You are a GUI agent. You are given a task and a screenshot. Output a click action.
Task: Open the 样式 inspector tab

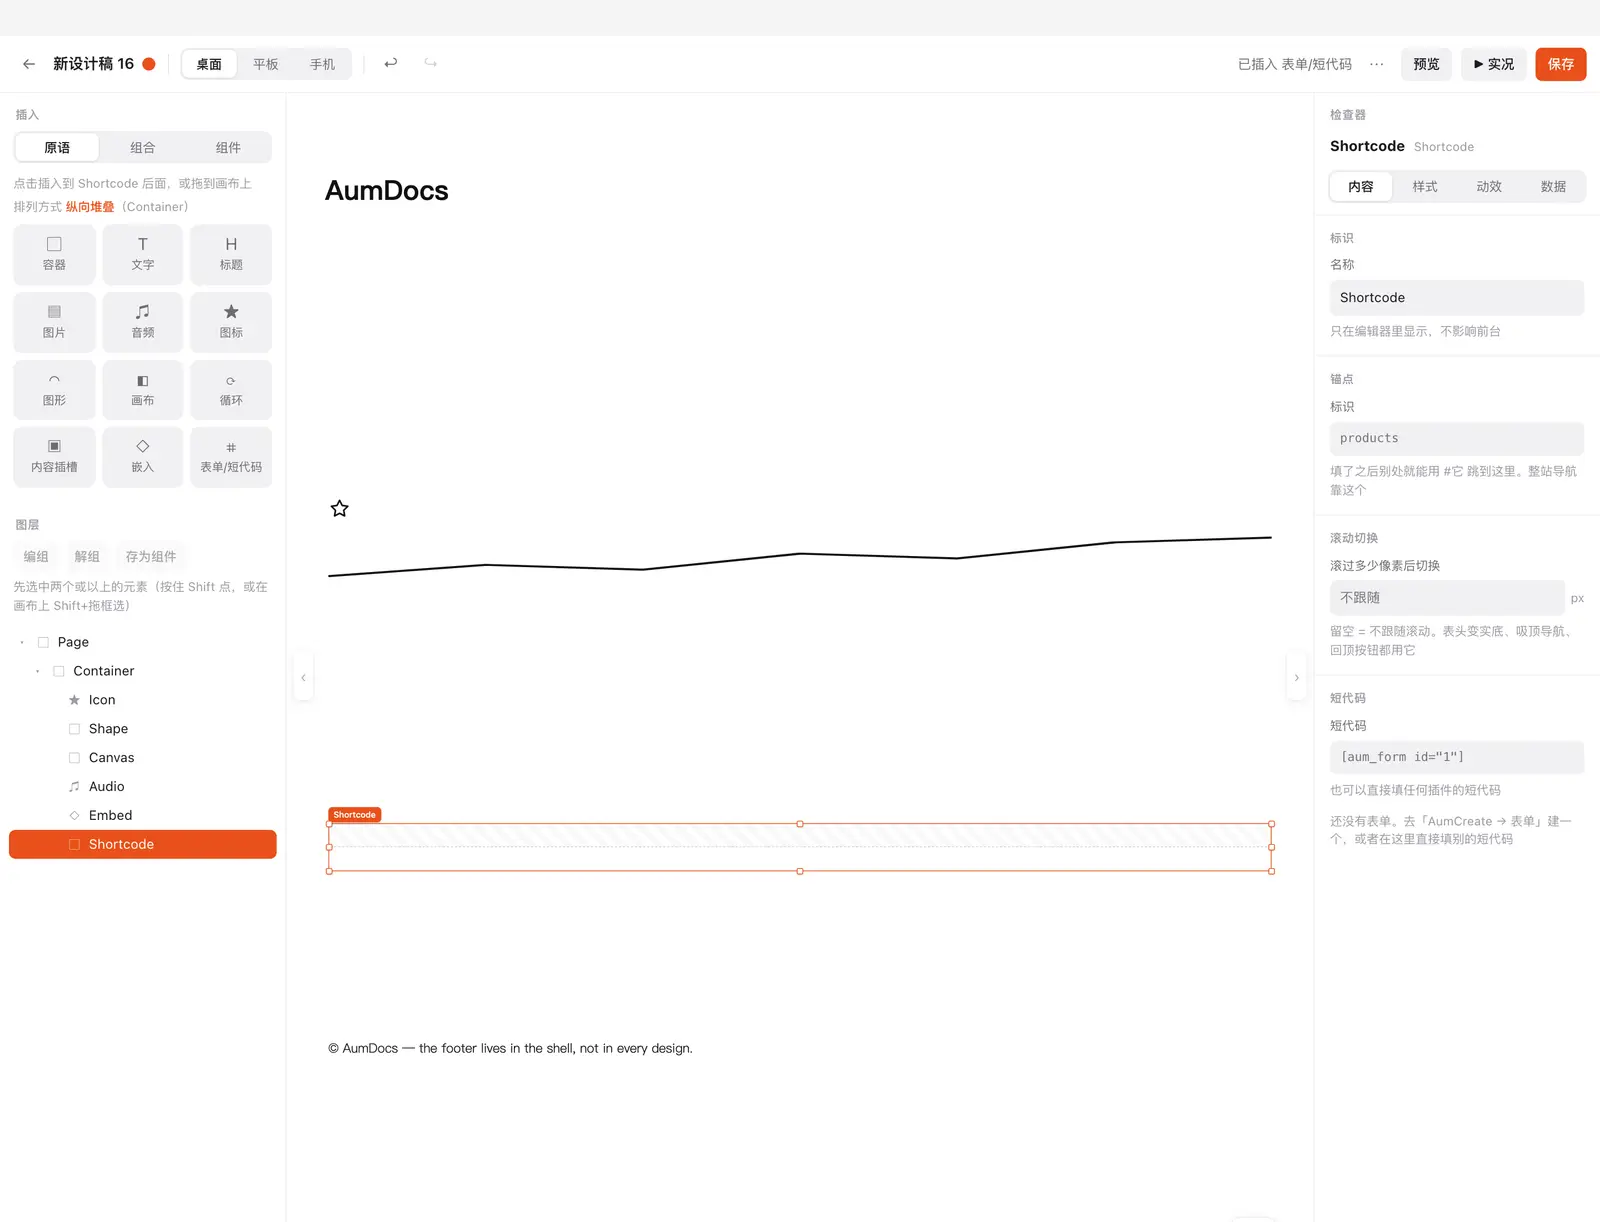(1425, 186)
